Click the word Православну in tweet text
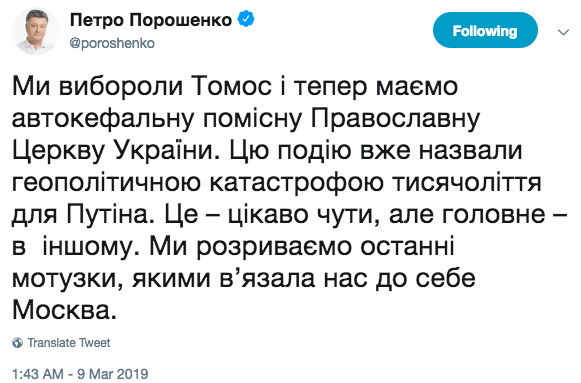This screenshot has height=383, width=581. pos(395,119)
